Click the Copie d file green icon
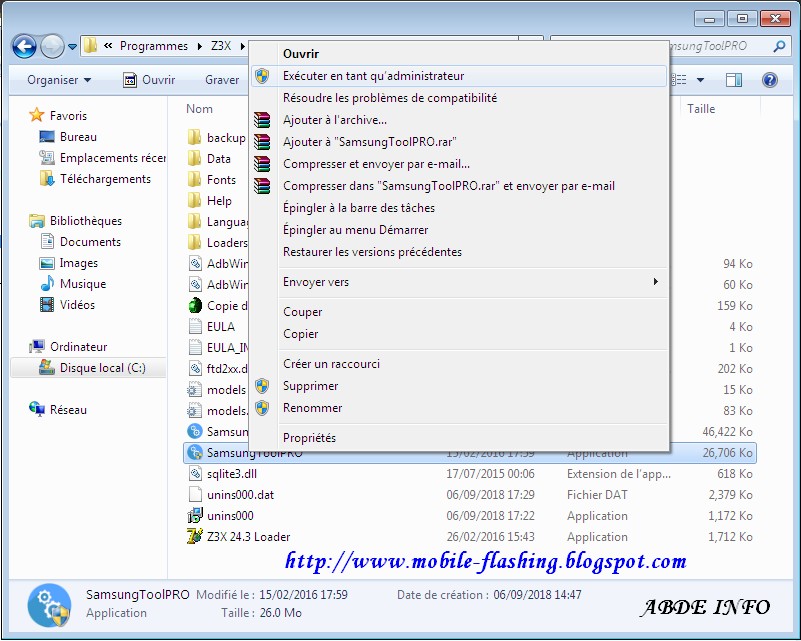Viewport: 801px width, 641px height. point(195,305)
